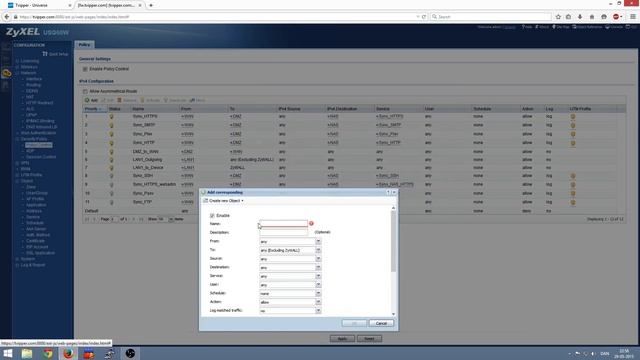Toggle Enable Policy Control checkbox

click(x=85, y=69)
